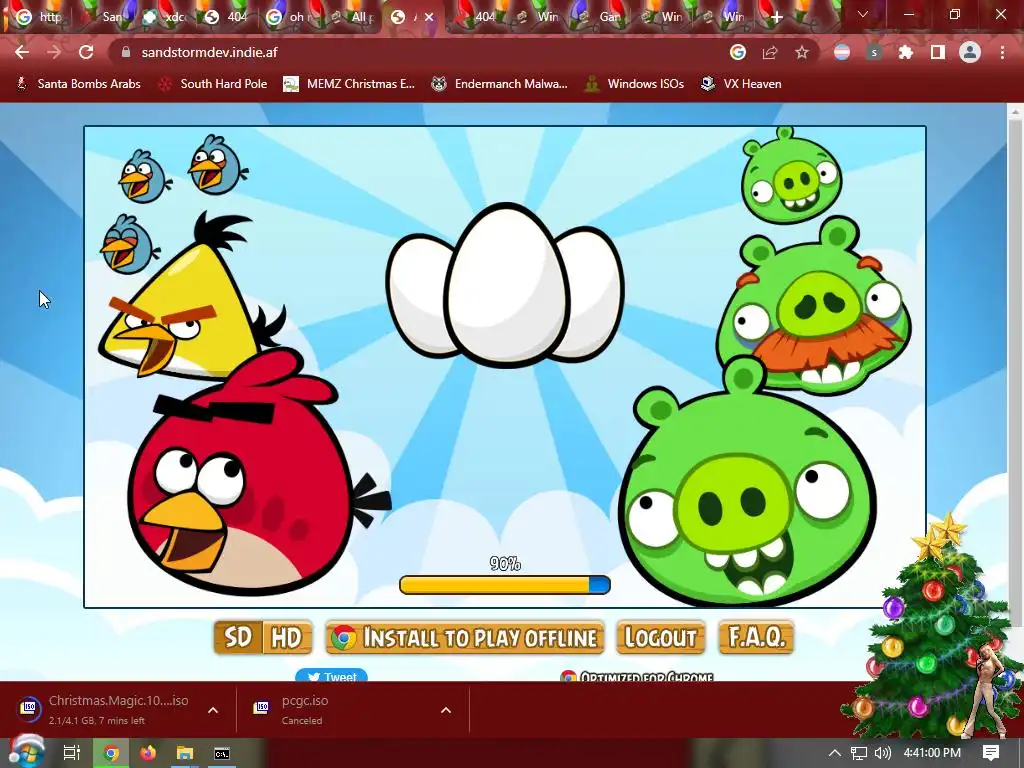
Task: Click the Google icon in the address bar
Action: click(738, 52)
